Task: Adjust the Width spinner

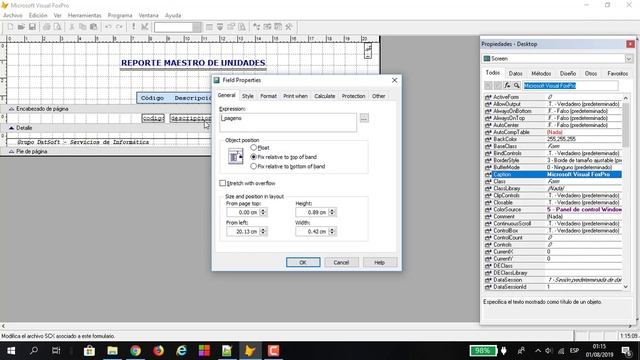Action: [x=332, y=231]
